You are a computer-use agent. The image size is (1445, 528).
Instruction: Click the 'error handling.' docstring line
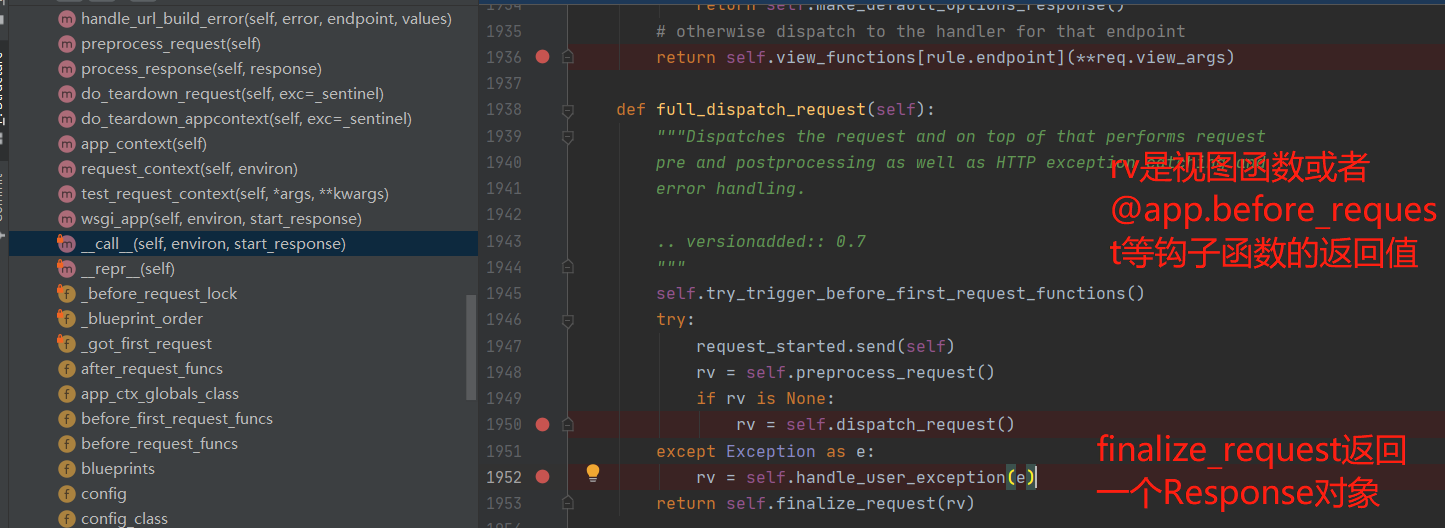pyautogui.click(x=731, y=188)
